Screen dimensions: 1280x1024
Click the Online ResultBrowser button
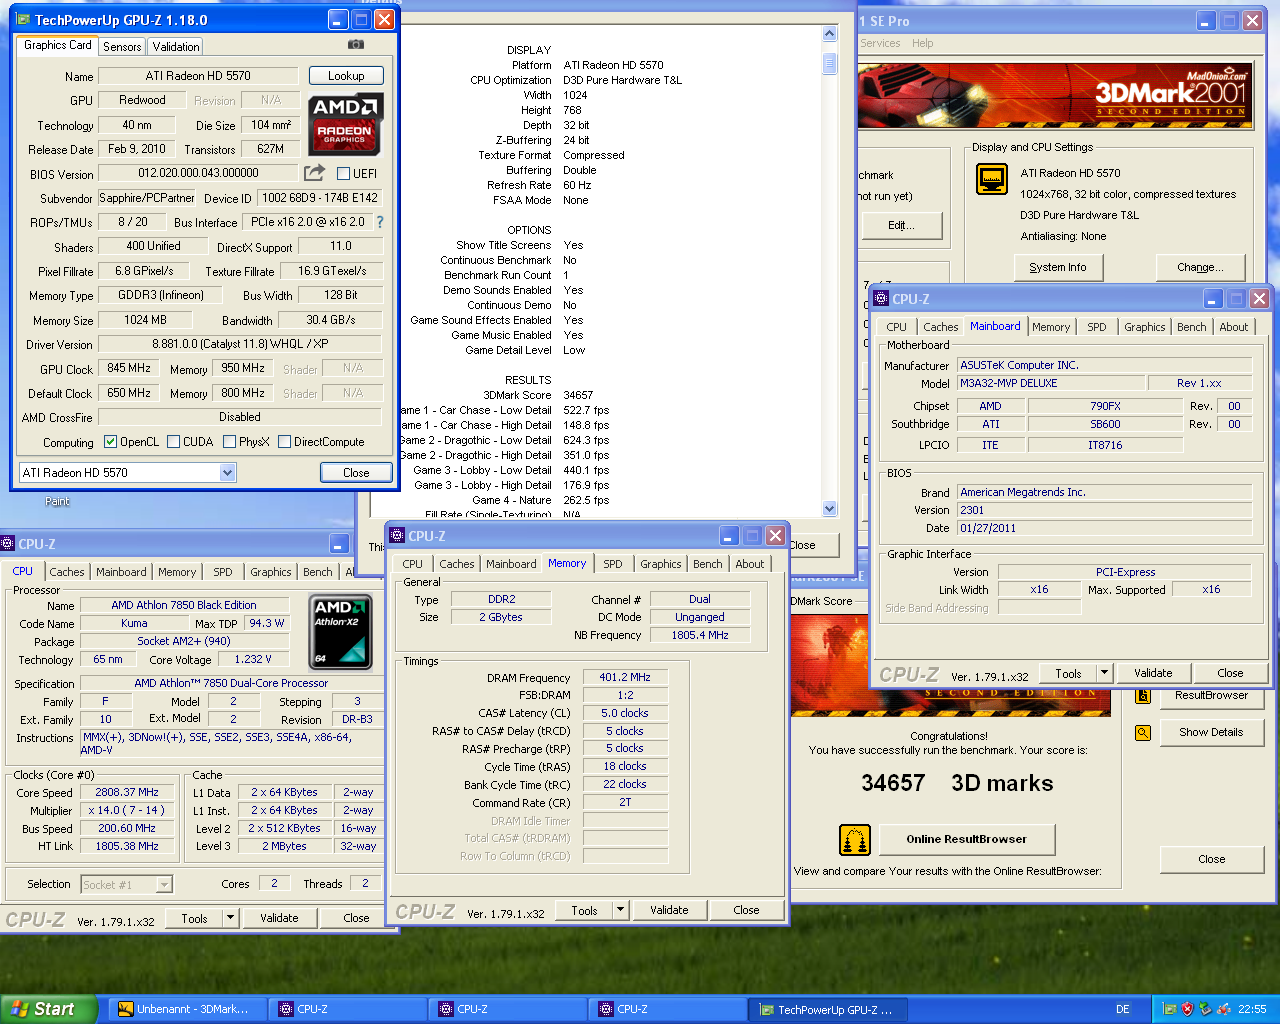966,839
